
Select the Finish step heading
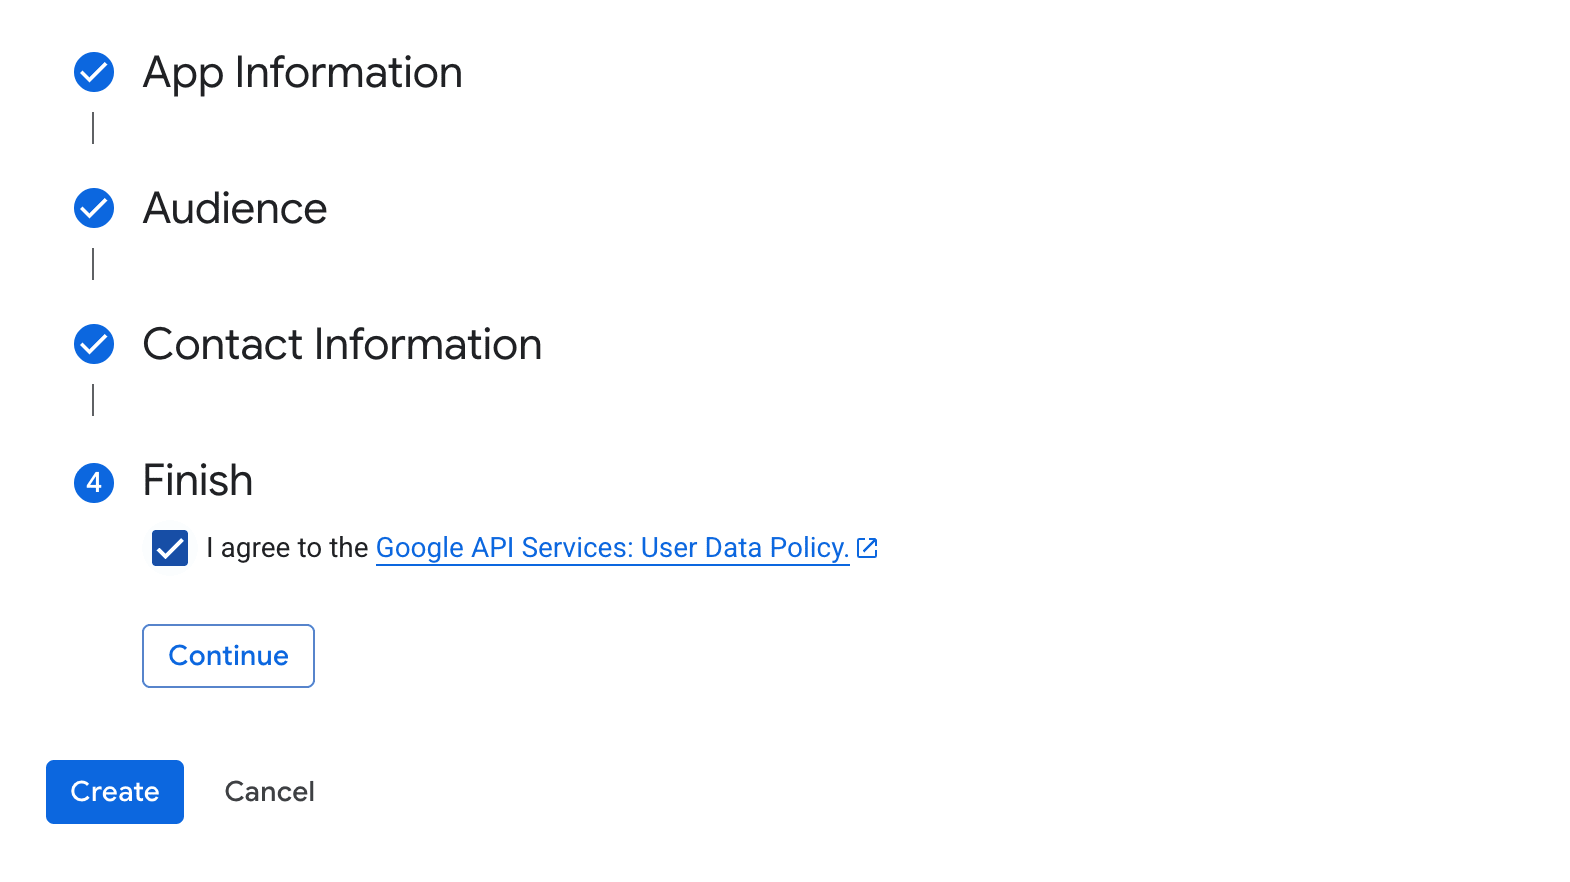(x=198, y=481)
